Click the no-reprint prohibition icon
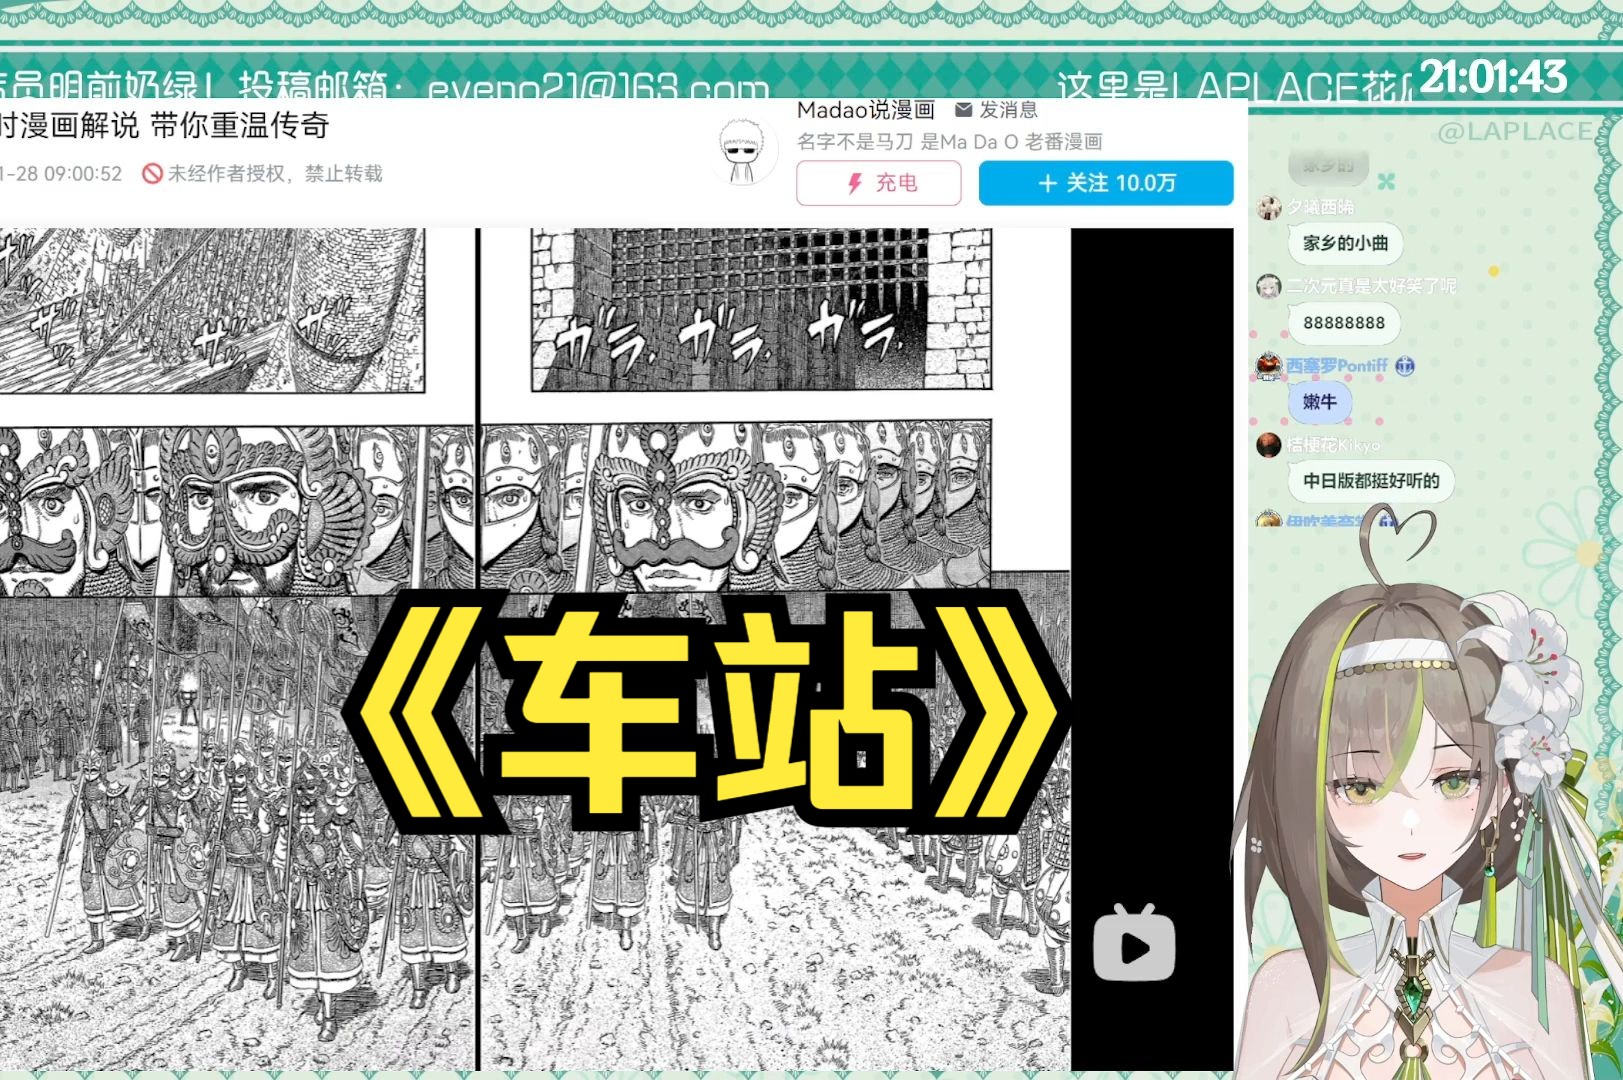 tap(152, 174)
